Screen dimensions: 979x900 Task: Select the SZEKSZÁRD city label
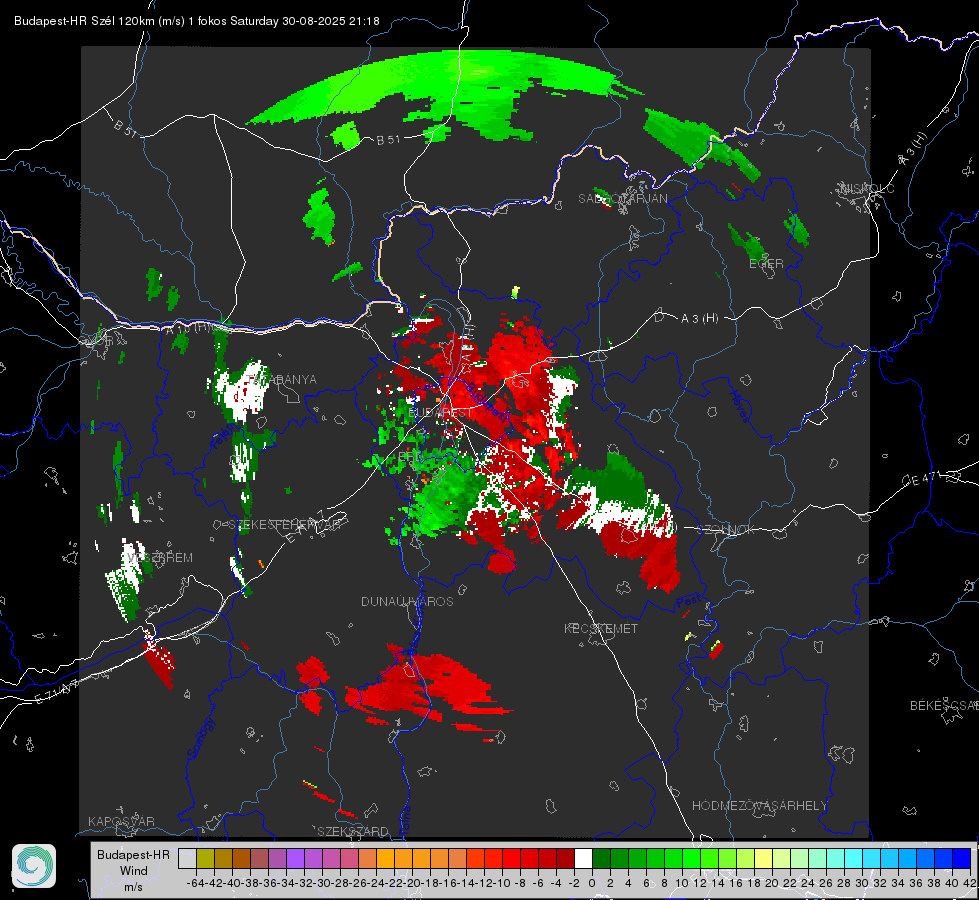tap(353, 831)
